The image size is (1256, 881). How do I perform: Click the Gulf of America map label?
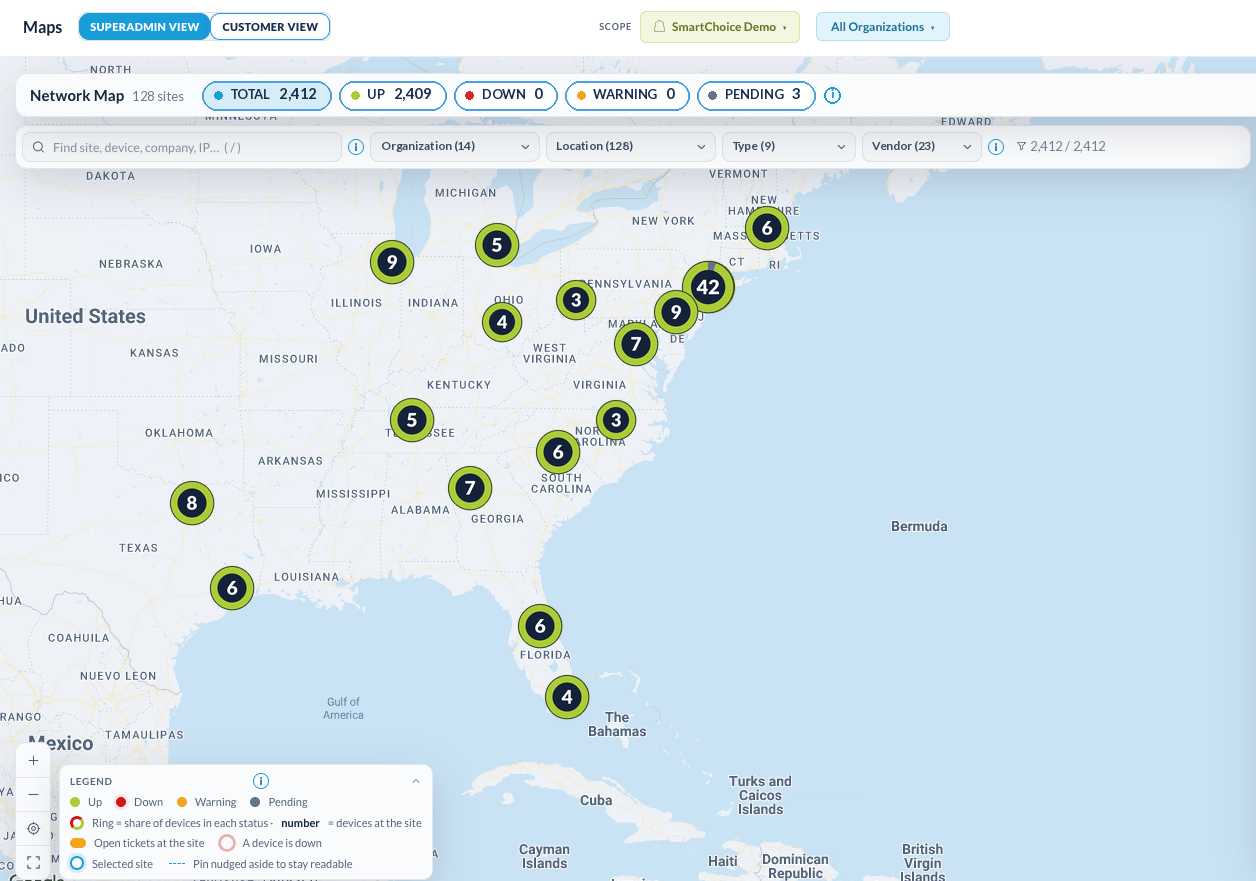pyautogui.click(x=343, y=708)
